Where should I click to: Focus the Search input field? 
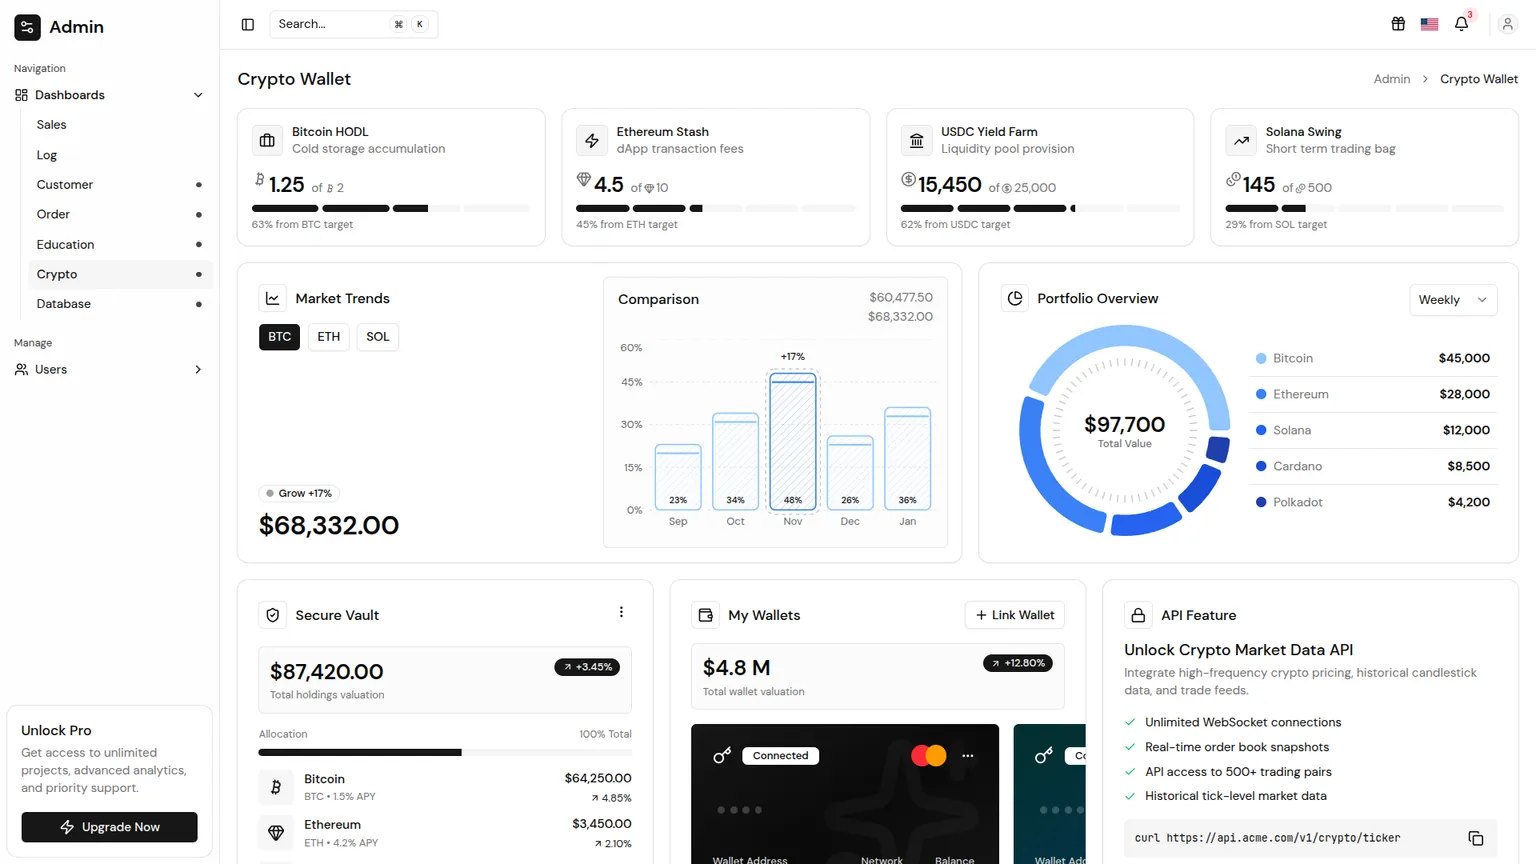(x=353, y=24)
